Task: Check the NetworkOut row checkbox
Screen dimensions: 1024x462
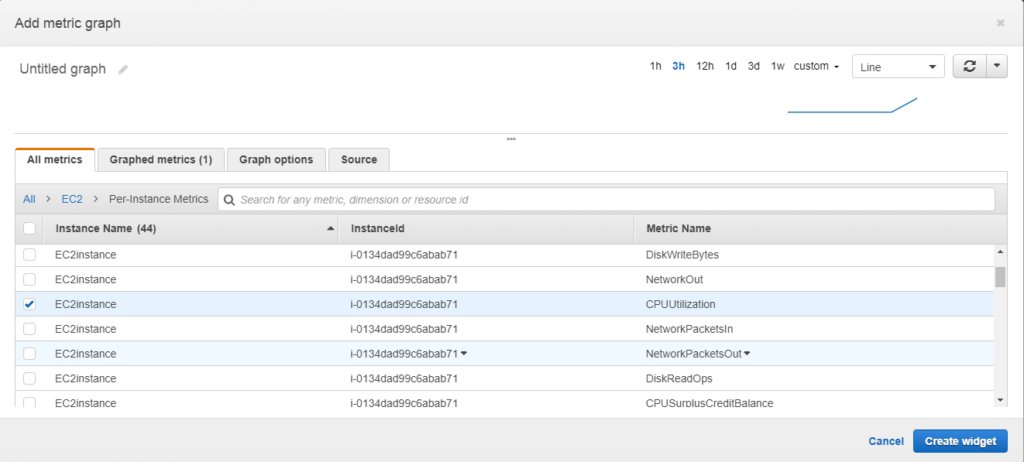Action: click(29, 280)
